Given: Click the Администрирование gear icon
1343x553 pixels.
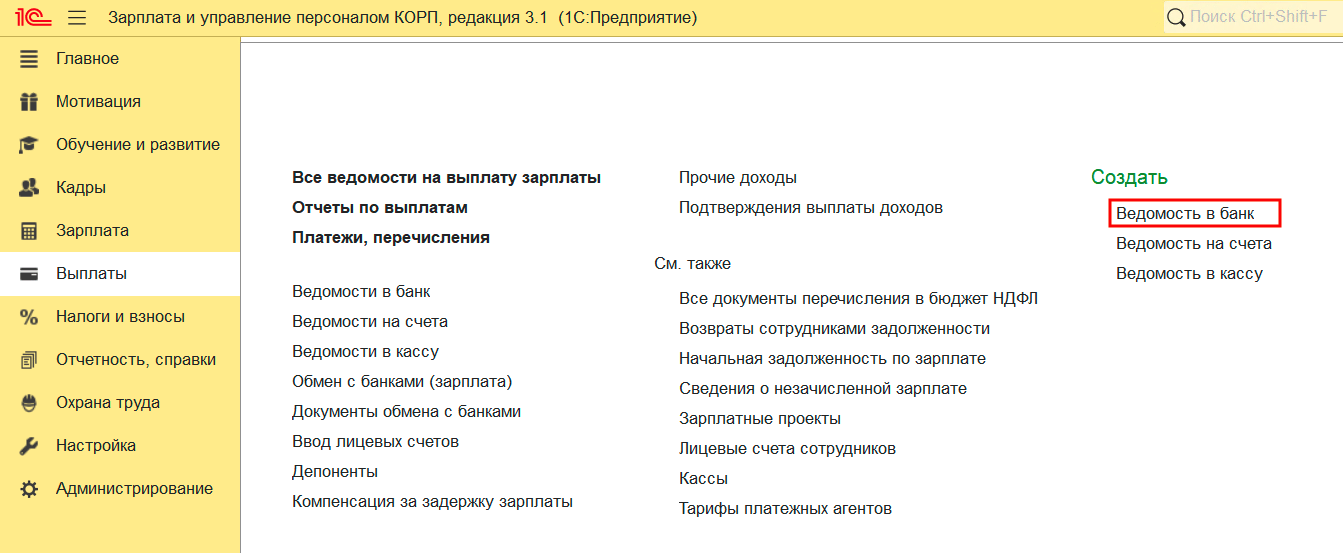Looking at the screenshot, I should point(29,489).
